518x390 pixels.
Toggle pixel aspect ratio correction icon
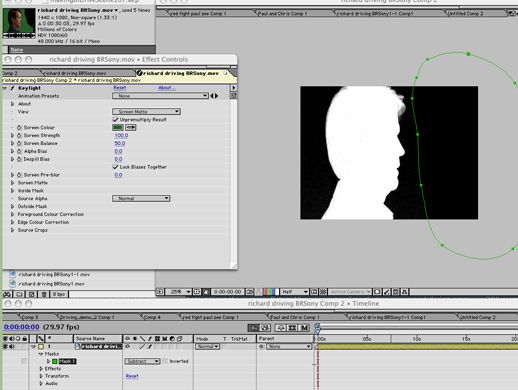[x=377, y=292]
